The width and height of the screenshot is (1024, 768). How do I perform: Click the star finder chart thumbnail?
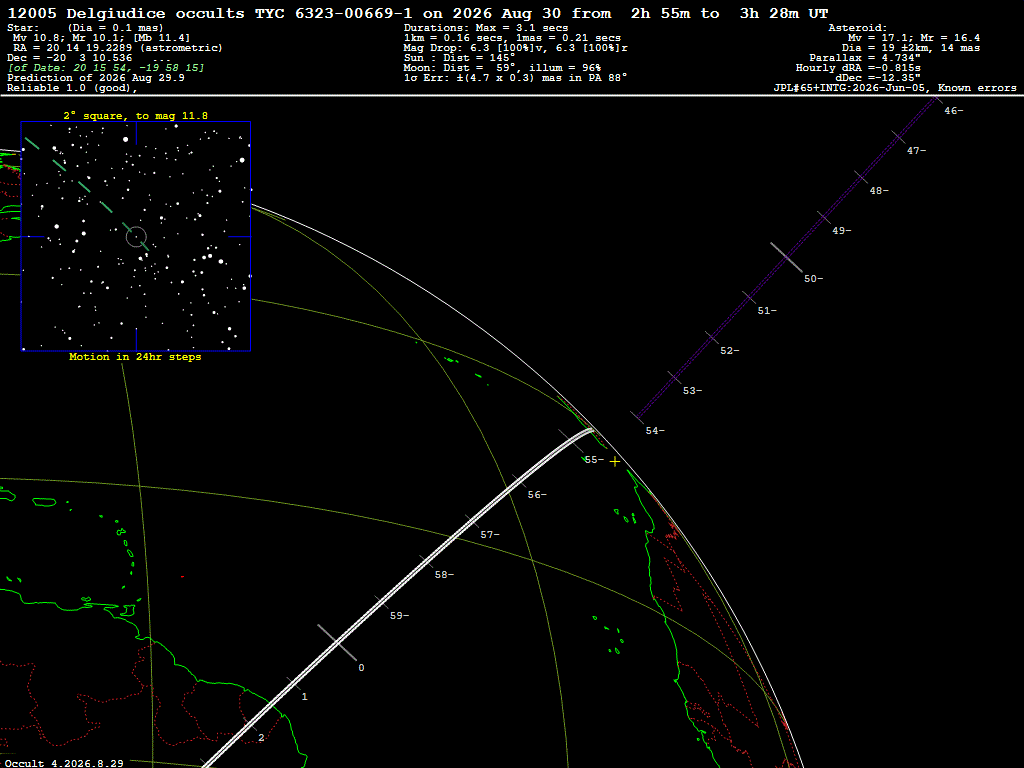136,236
